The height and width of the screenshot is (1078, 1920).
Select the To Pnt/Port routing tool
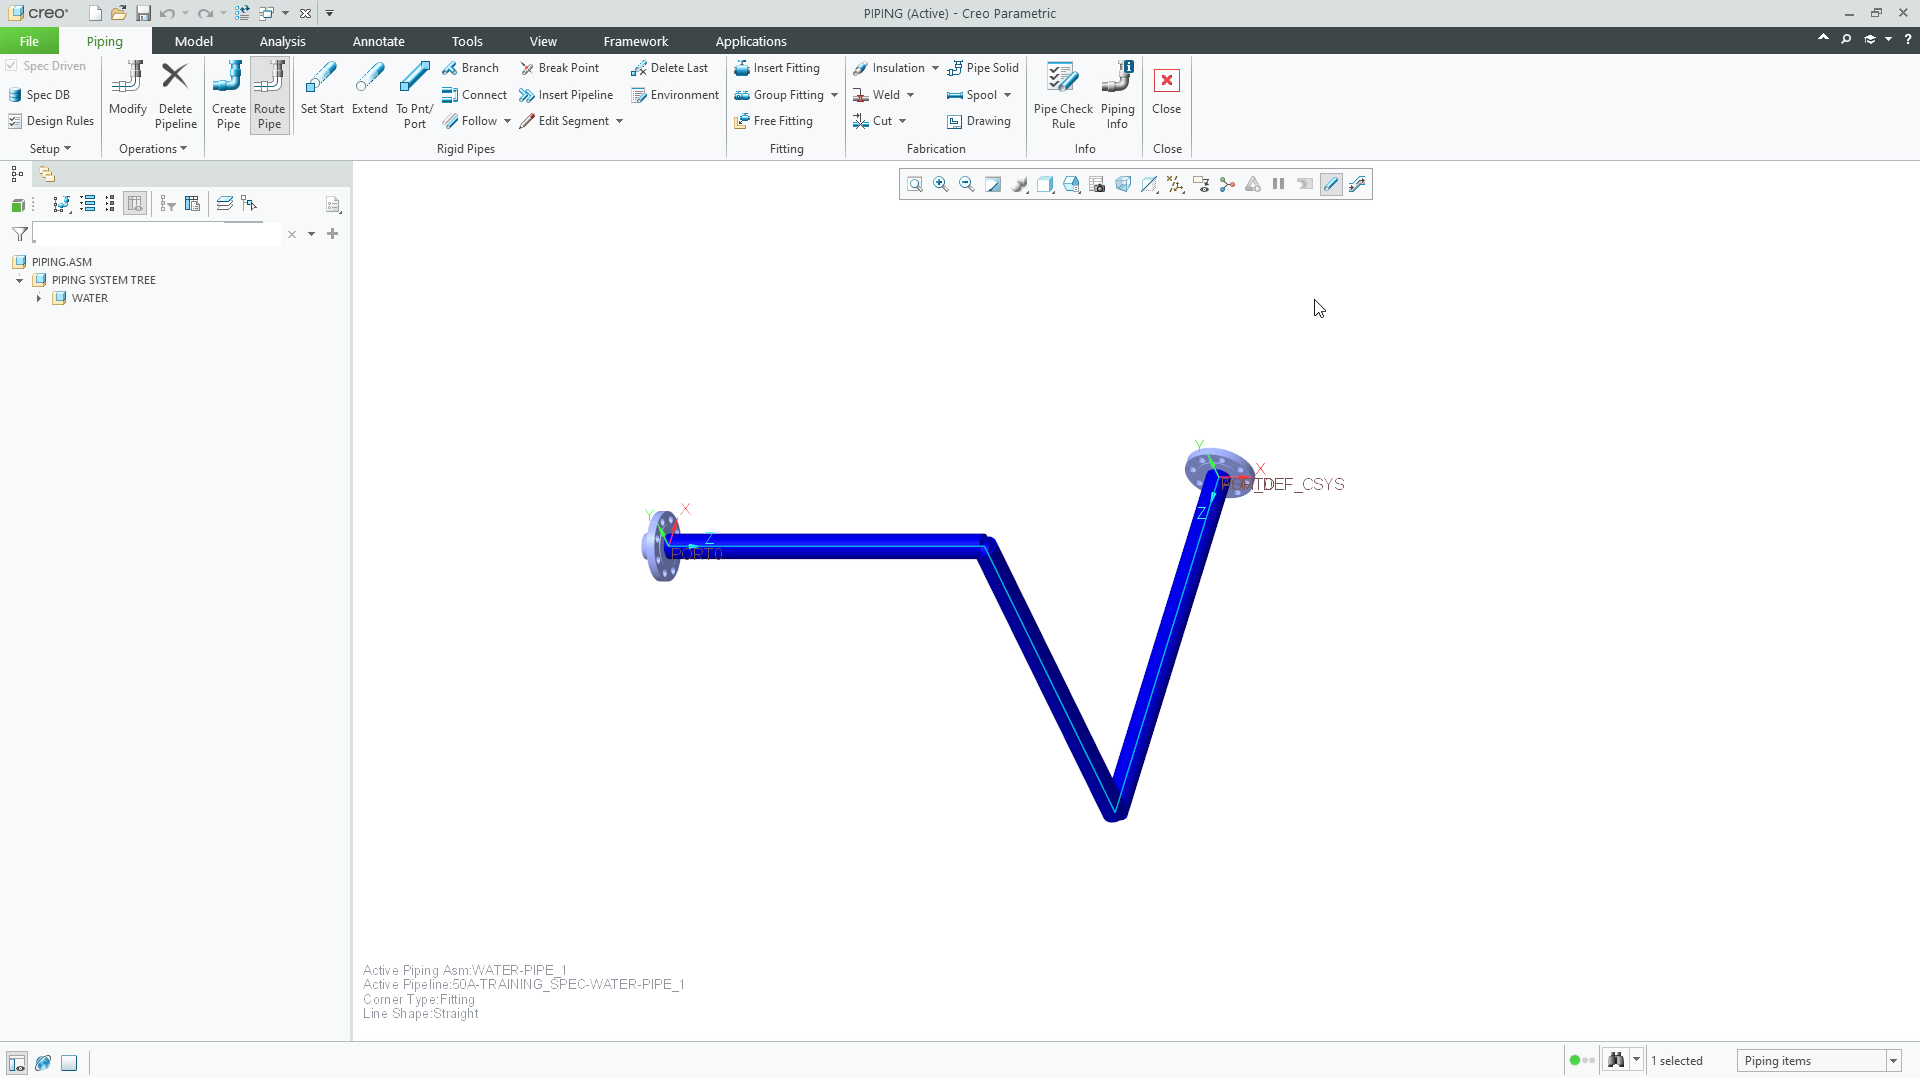pyautogui.click(x=414, y=95)
